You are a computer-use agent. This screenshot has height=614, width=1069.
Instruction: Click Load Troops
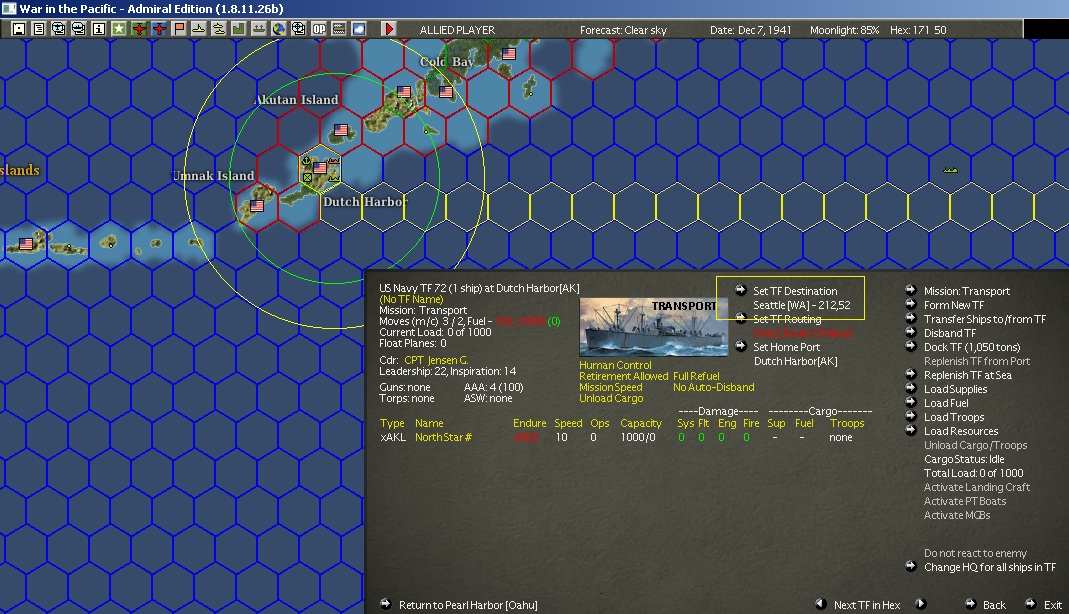[x=954, y=417]
